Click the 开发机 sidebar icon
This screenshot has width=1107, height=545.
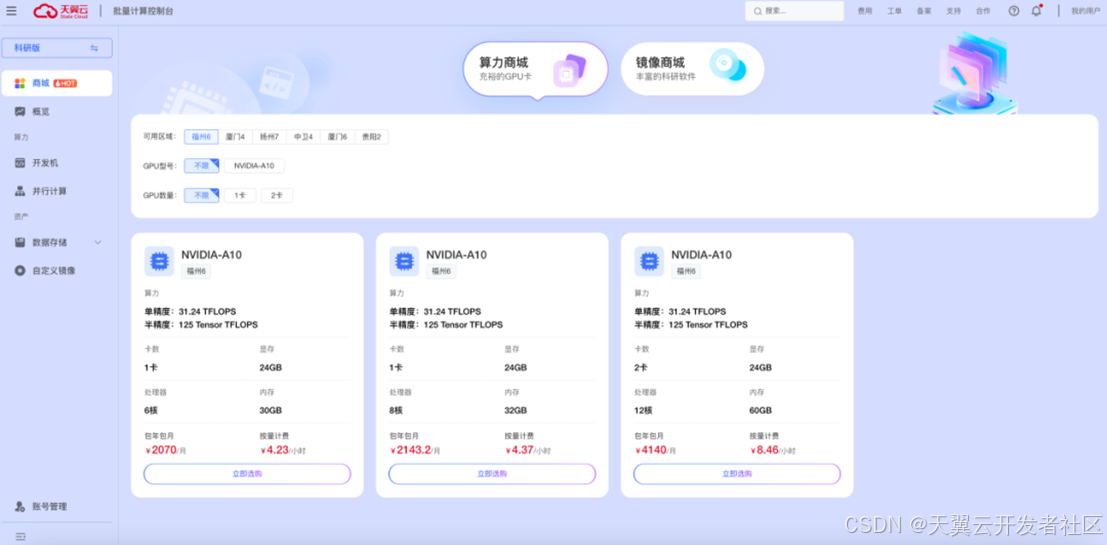point(20,163)
